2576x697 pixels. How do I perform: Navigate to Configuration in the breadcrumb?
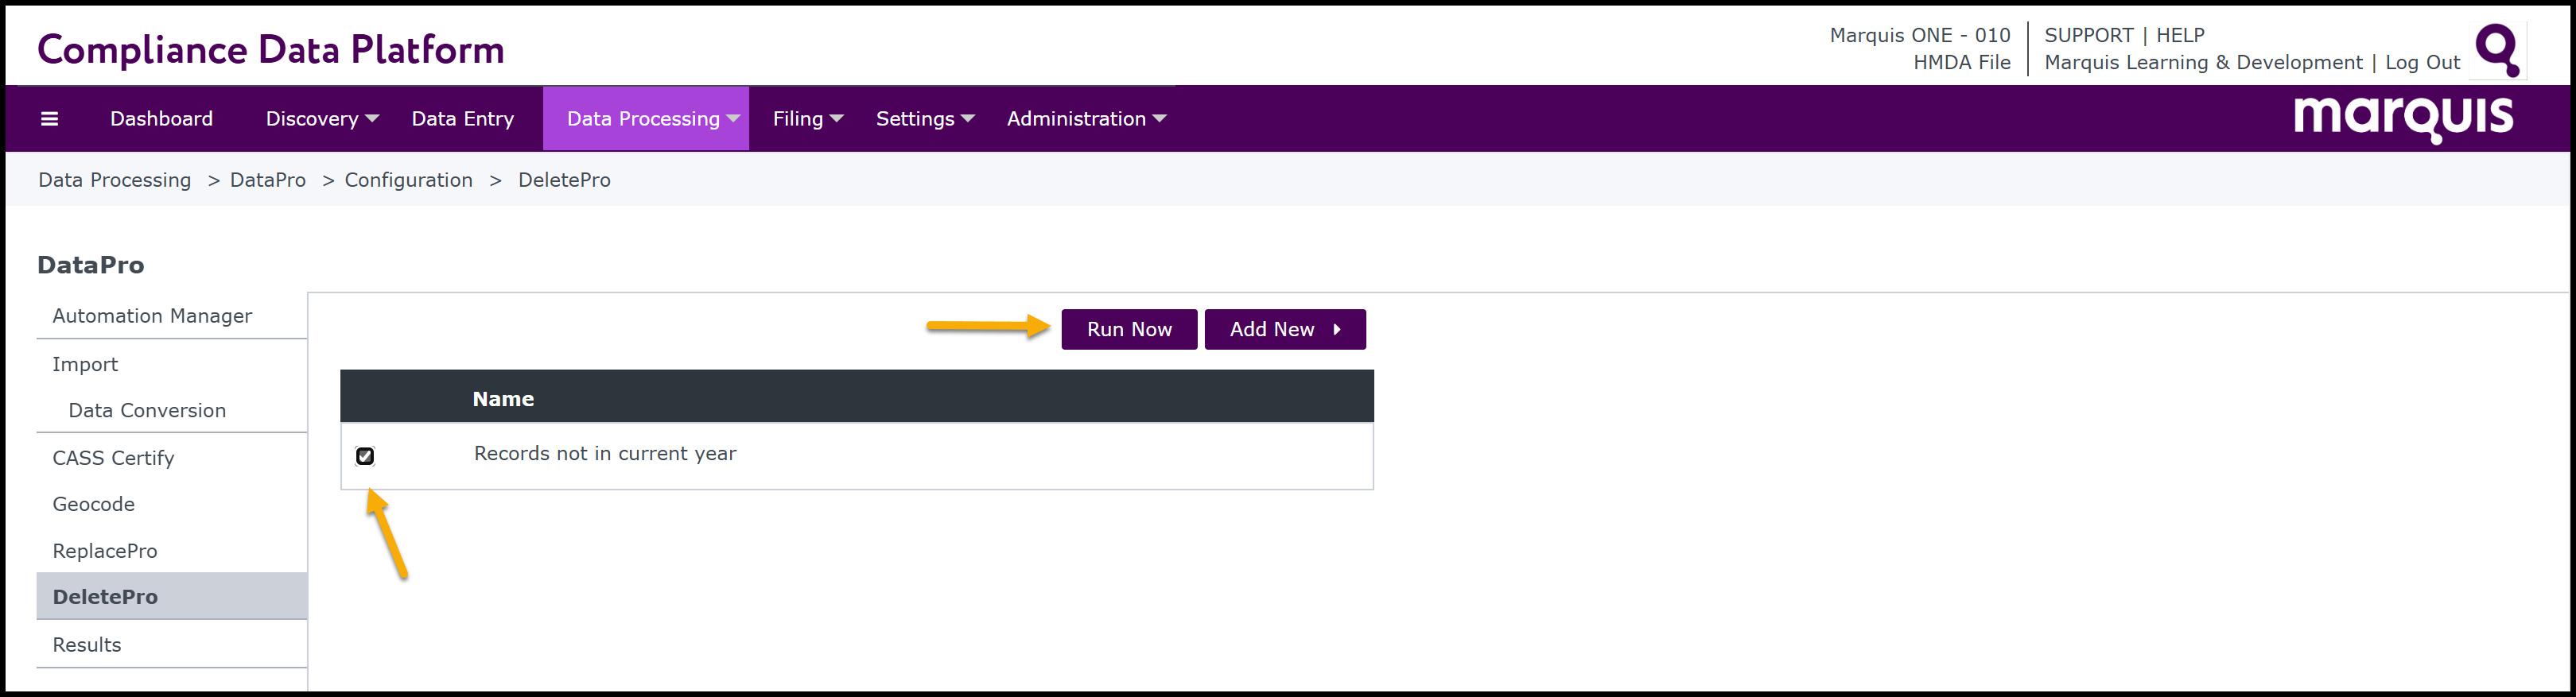tap(408, 180)
